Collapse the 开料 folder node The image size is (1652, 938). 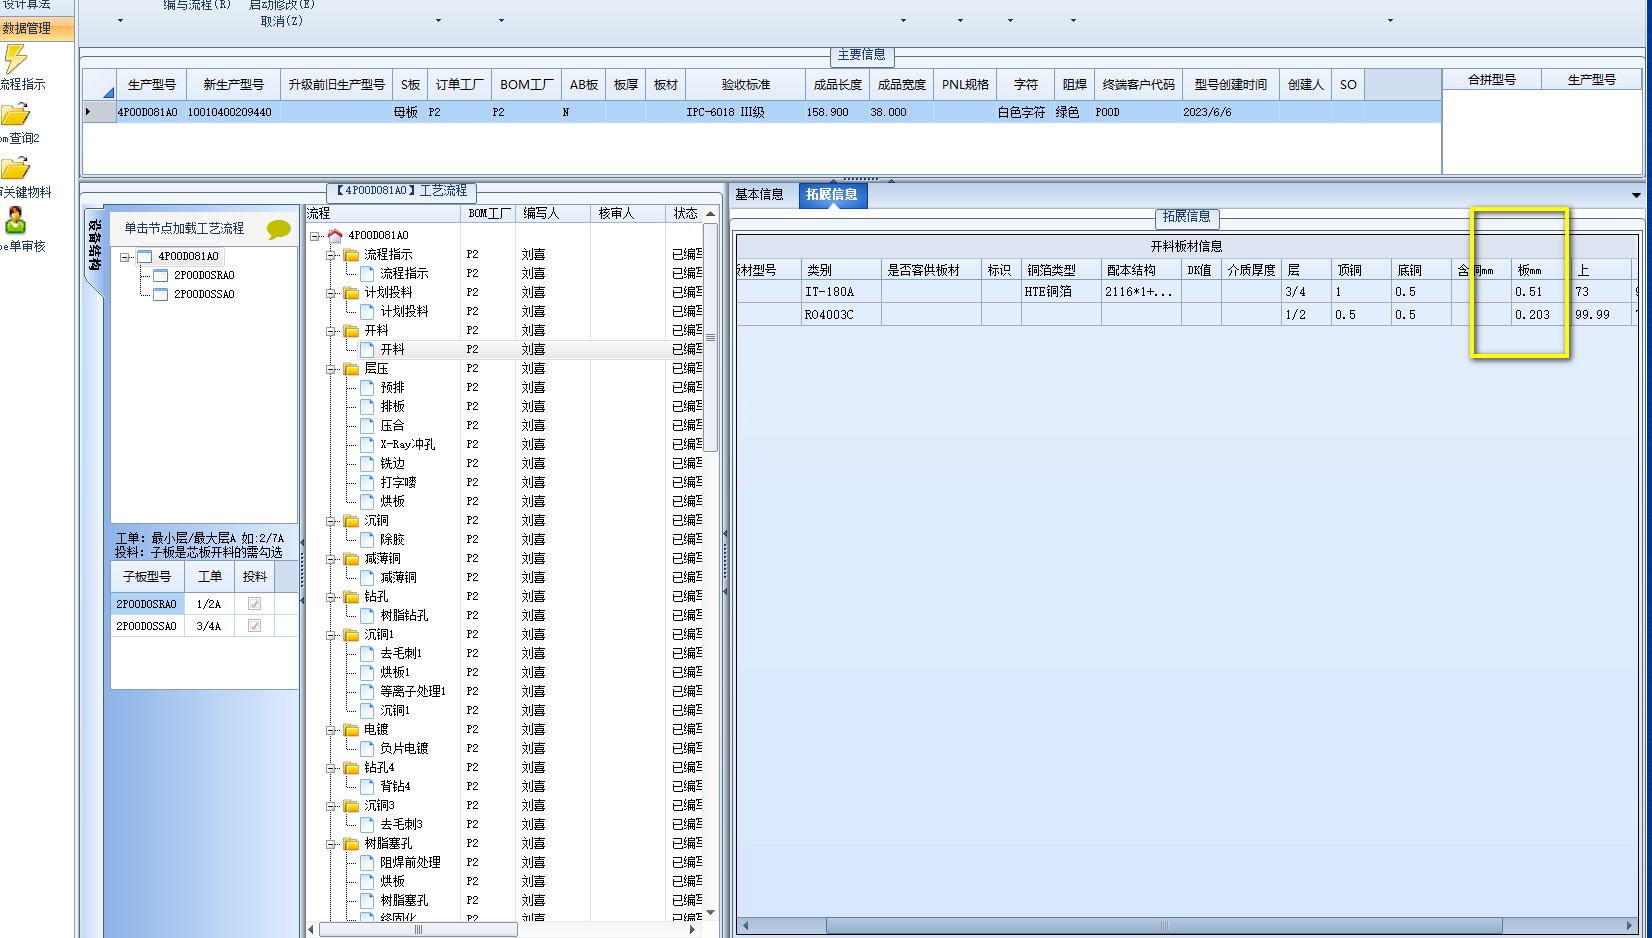(x=331, y=331)
